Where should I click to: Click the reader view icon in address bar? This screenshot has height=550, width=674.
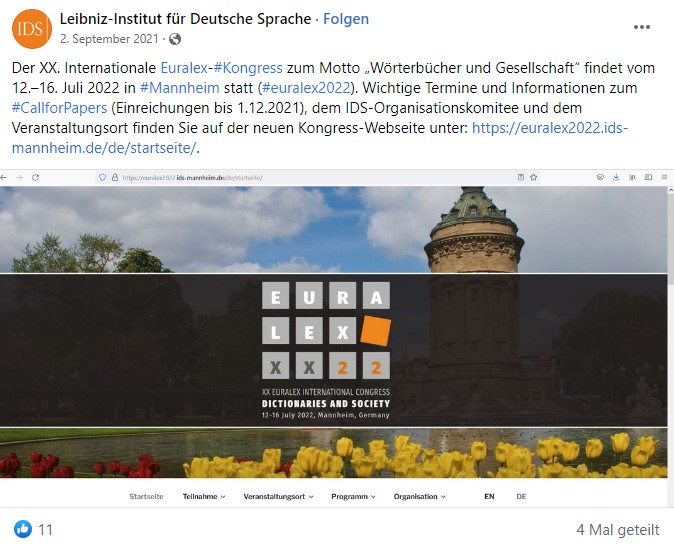(x=521, y=177)
